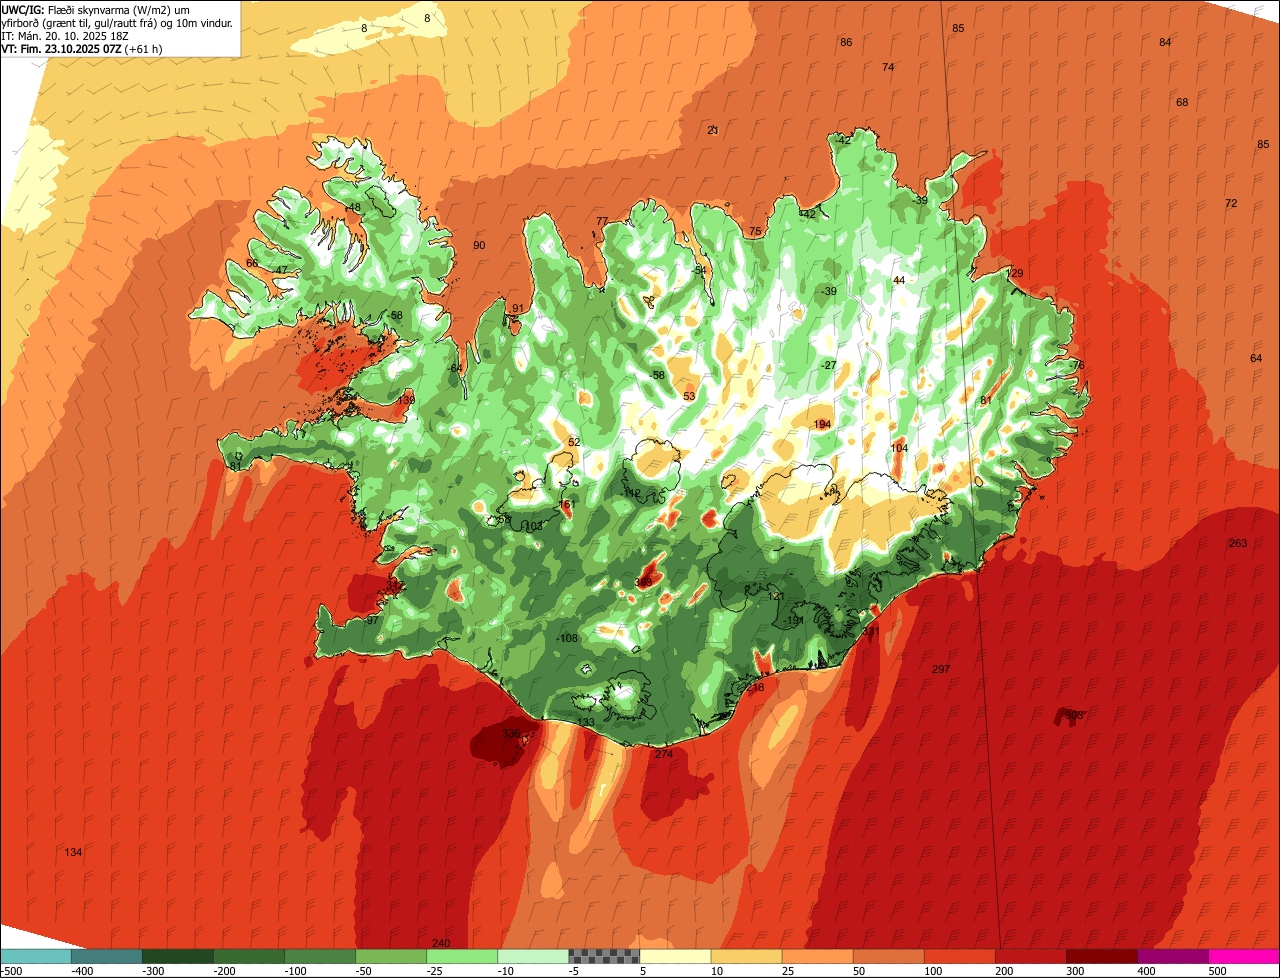Select the -48 value in the Westfjords
Viewport: 1280px width, 978px height.
(x=352, y=207)
